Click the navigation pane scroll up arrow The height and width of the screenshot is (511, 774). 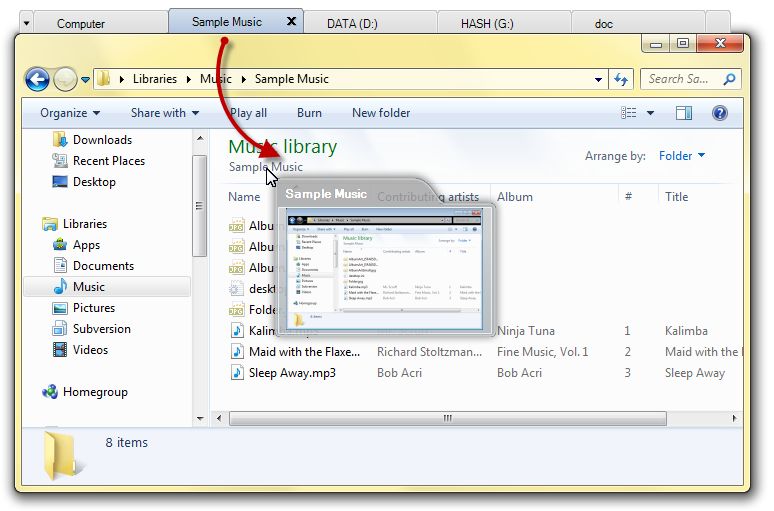[200, 138]
